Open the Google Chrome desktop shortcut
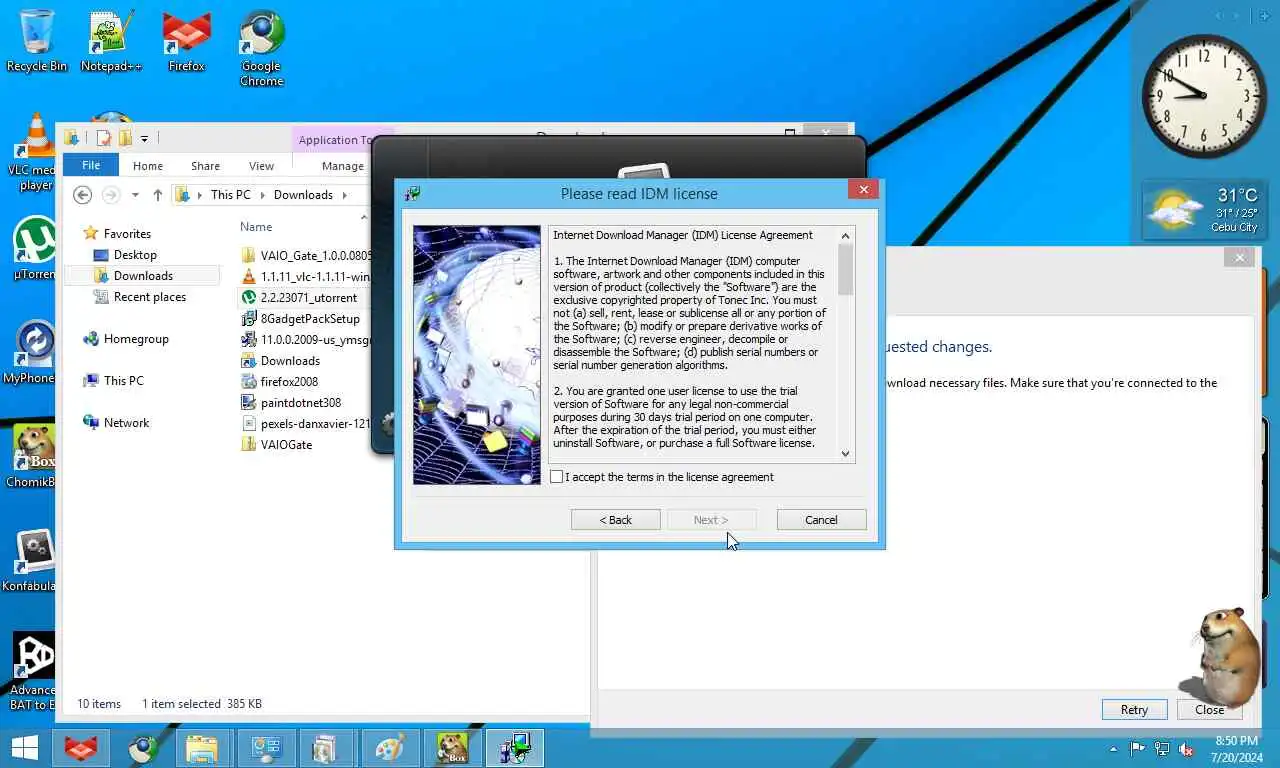The width and height of the screenshot is (1280, 768). (x=261, y=48)
